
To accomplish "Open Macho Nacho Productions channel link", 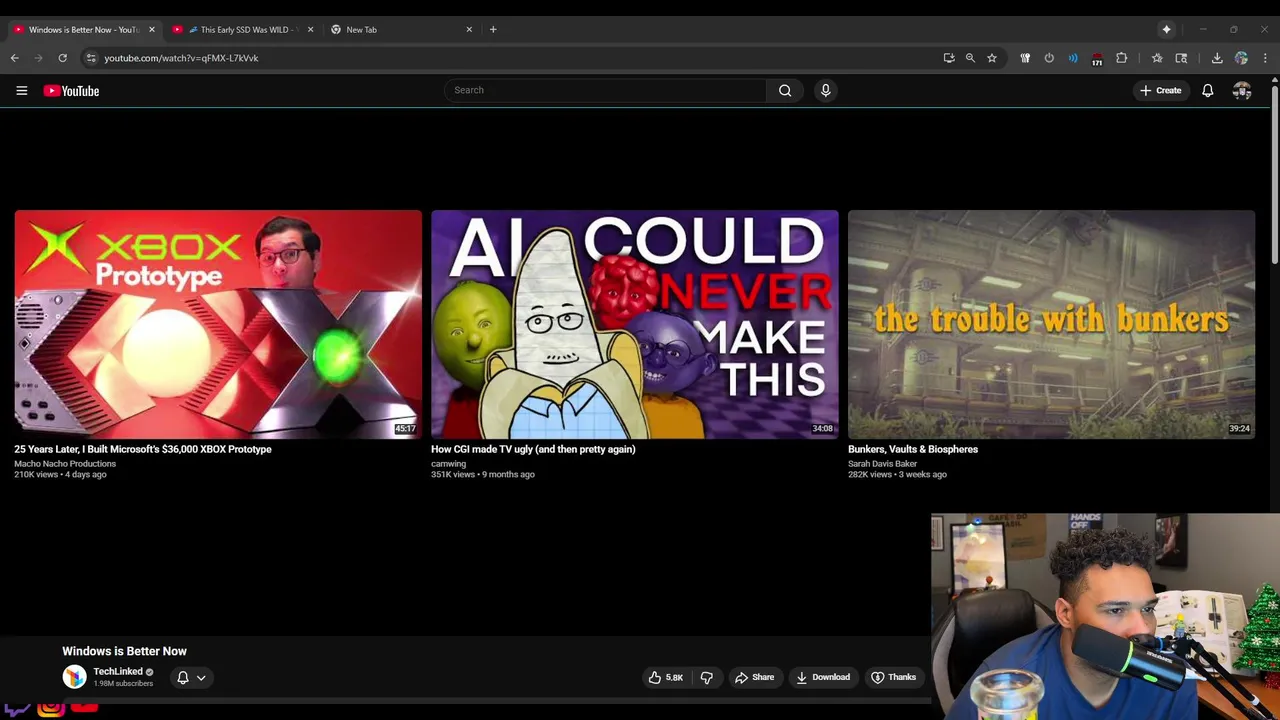I will click(65, 464).
